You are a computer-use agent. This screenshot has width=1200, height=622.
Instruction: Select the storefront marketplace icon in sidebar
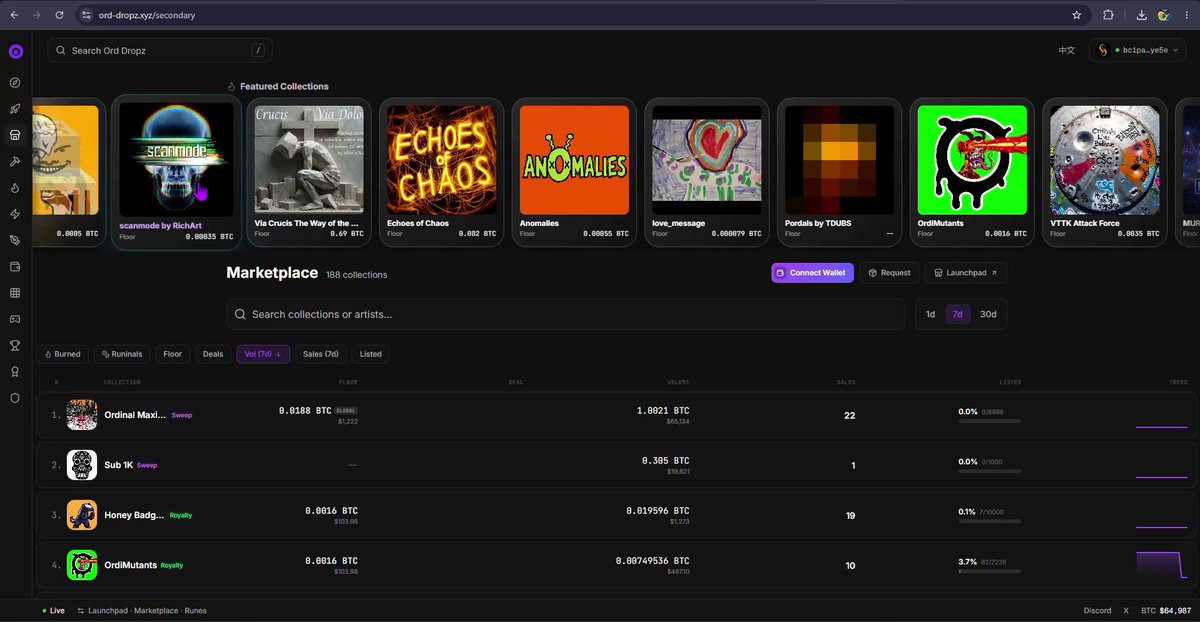[x=15, y=135]
